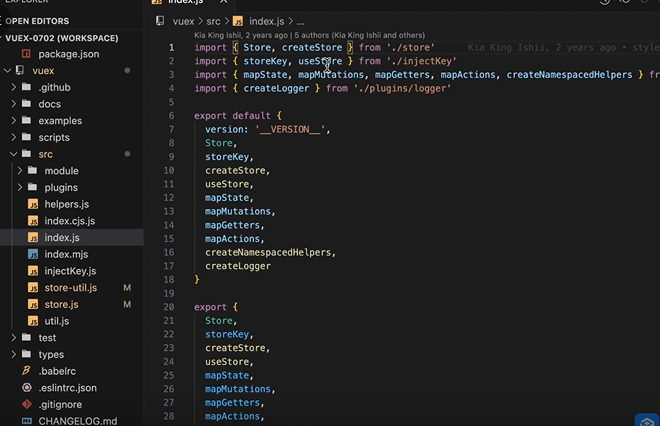Expand the plugins folder chevron
This screenshot has height=426, width=660.
(20, 187)
